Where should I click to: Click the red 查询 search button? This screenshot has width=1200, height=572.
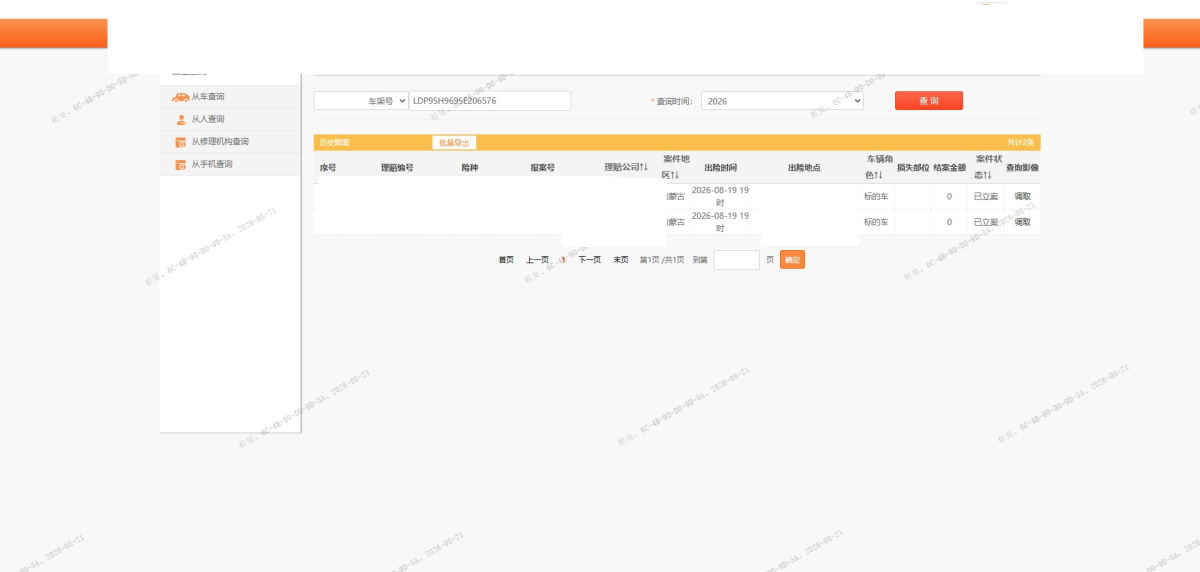tap(929, 101)
